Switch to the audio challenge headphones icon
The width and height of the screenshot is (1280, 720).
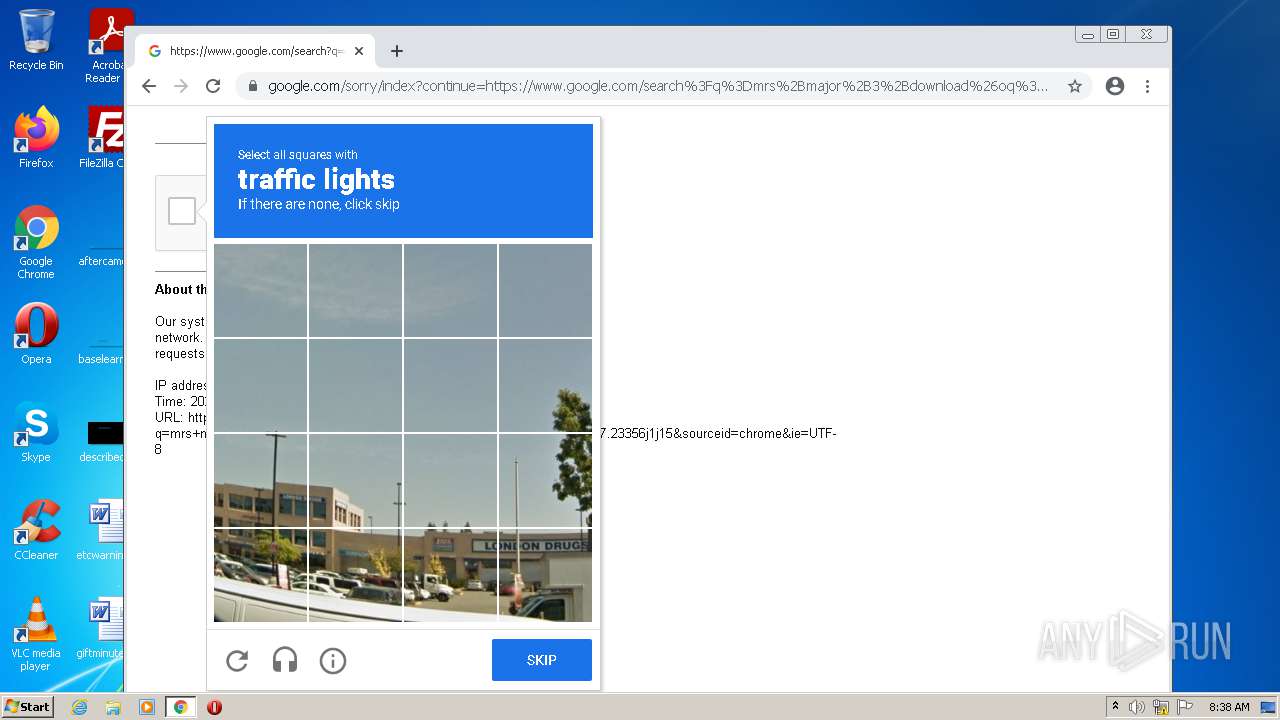pos(285,660)
